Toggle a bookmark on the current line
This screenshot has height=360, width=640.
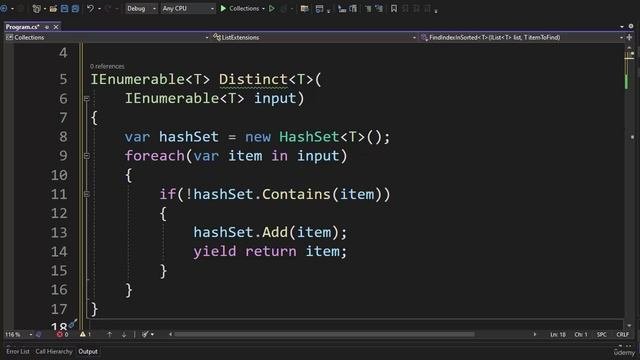point(394,9)
